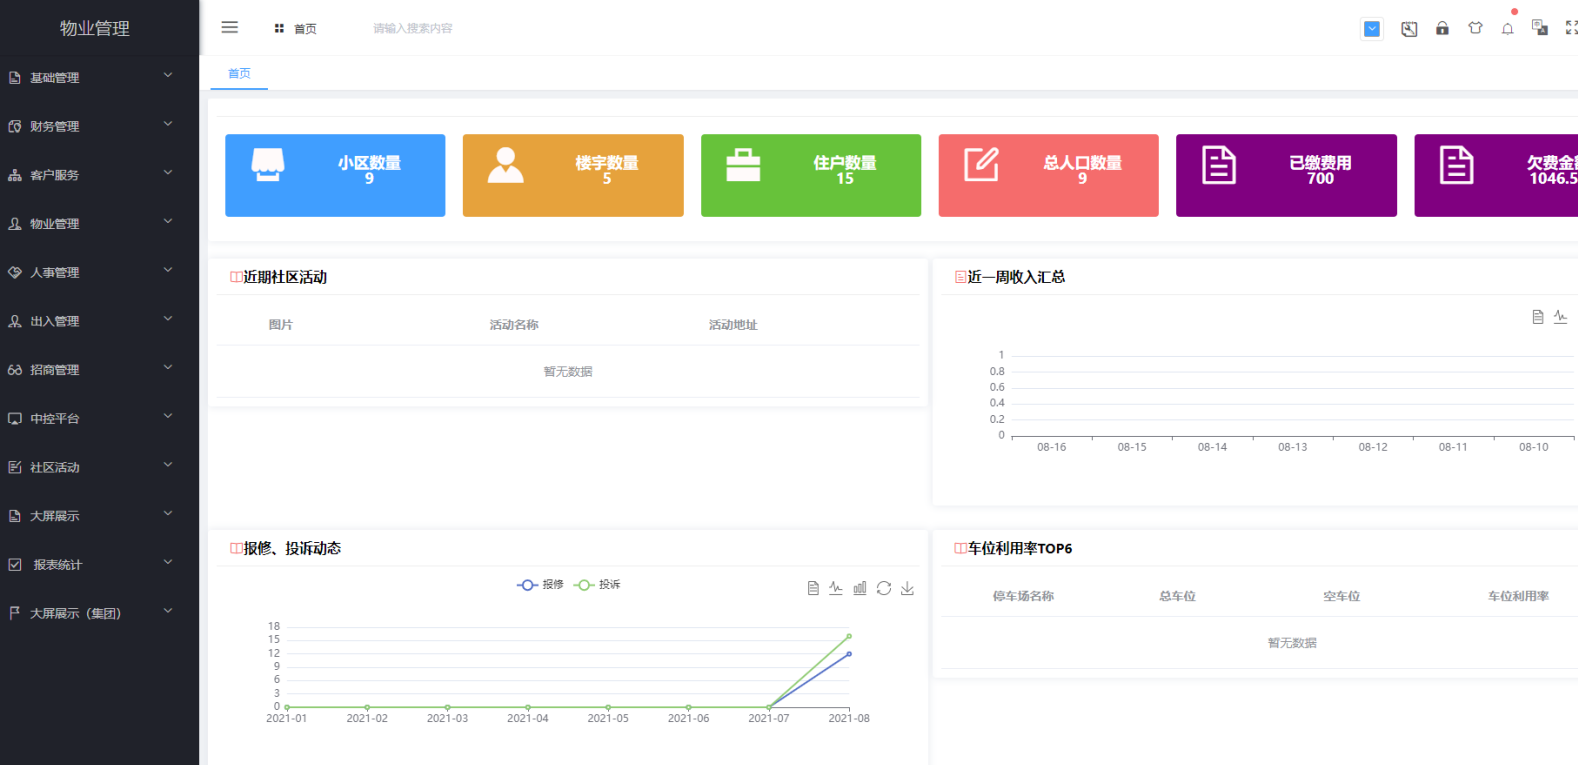This screenshot has width=1578, height=765.
Task: Click the language translation icon
Action: click(x=1540, y=28)
